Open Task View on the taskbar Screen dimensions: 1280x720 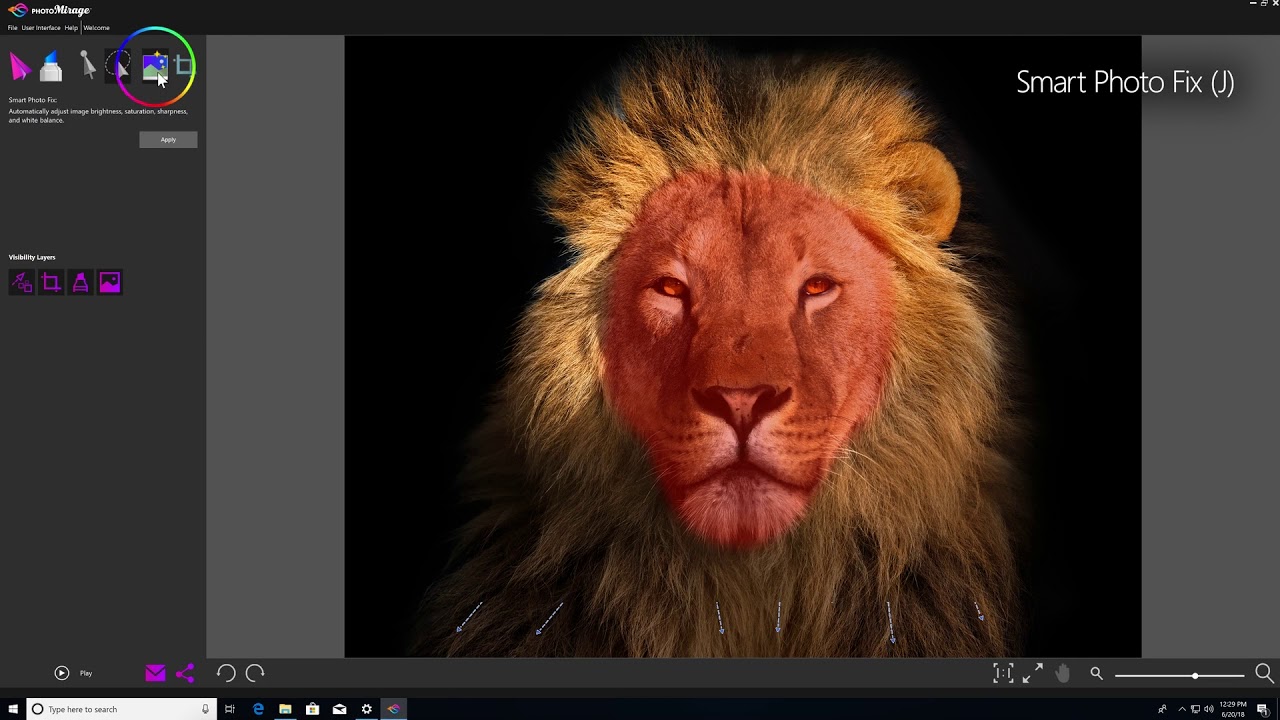(x=230, y=709)
